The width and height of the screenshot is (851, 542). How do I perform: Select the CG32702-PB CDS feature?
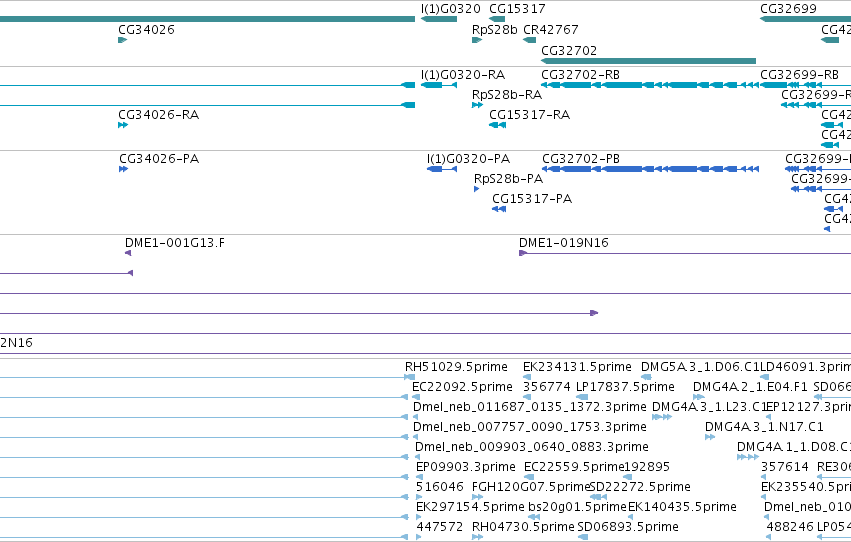[x=650, y=169]
